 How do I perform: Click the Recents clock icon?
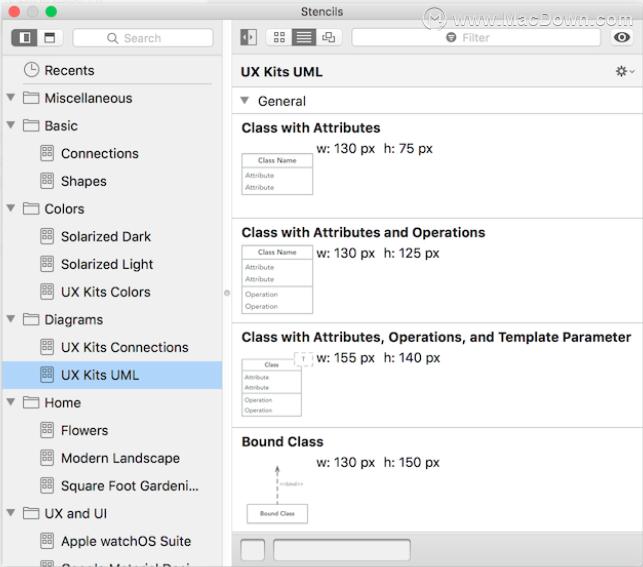pyautogui.click(x=31, y=70)
